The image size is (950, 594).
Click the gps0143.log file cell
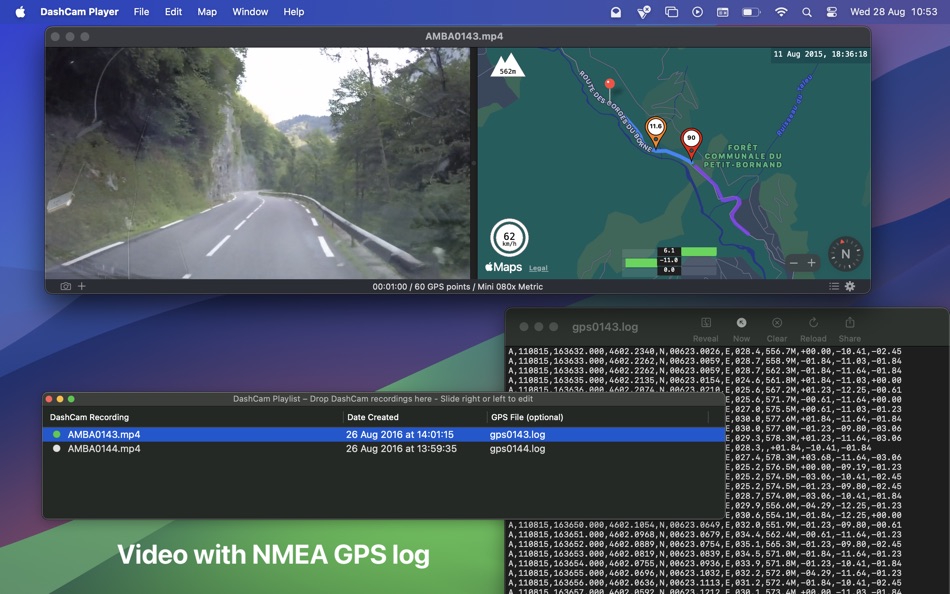pos(517,435)
